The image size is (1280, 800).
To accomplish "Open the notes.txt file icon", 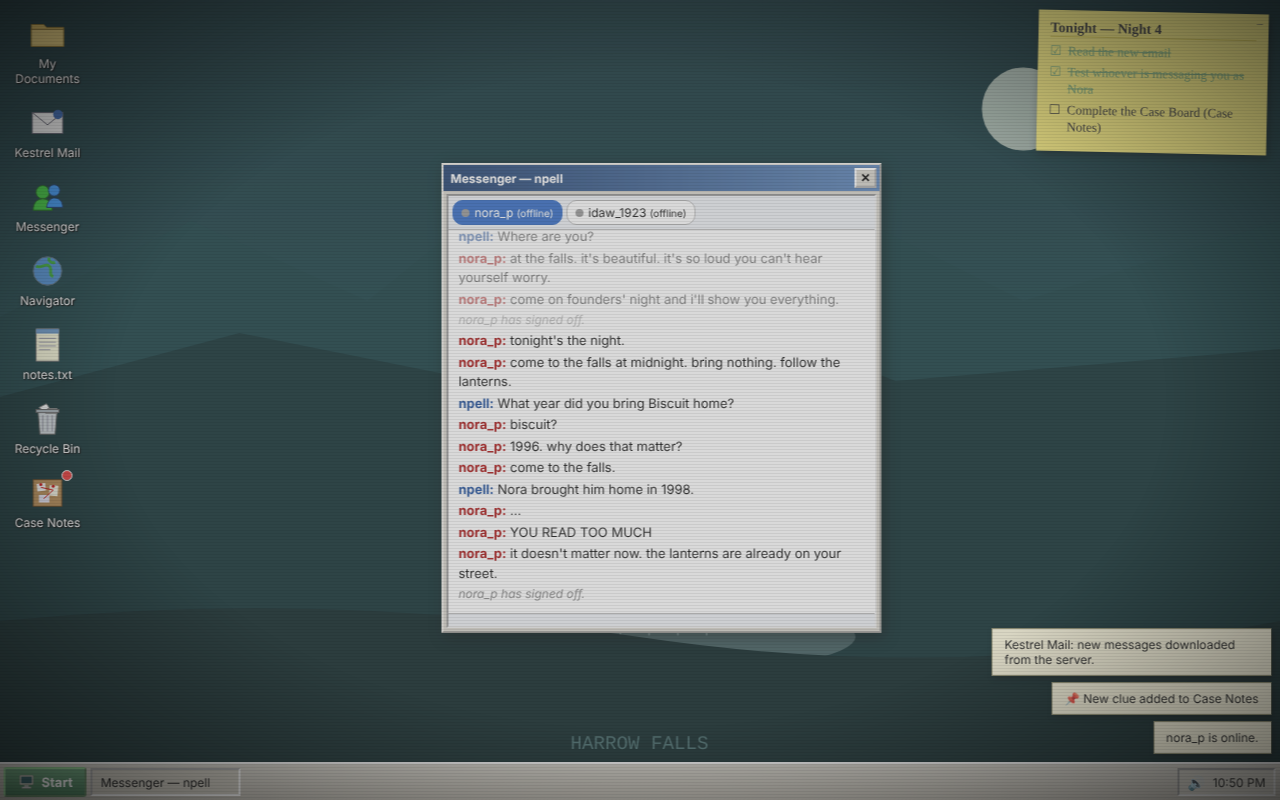I will click(47, 345).
